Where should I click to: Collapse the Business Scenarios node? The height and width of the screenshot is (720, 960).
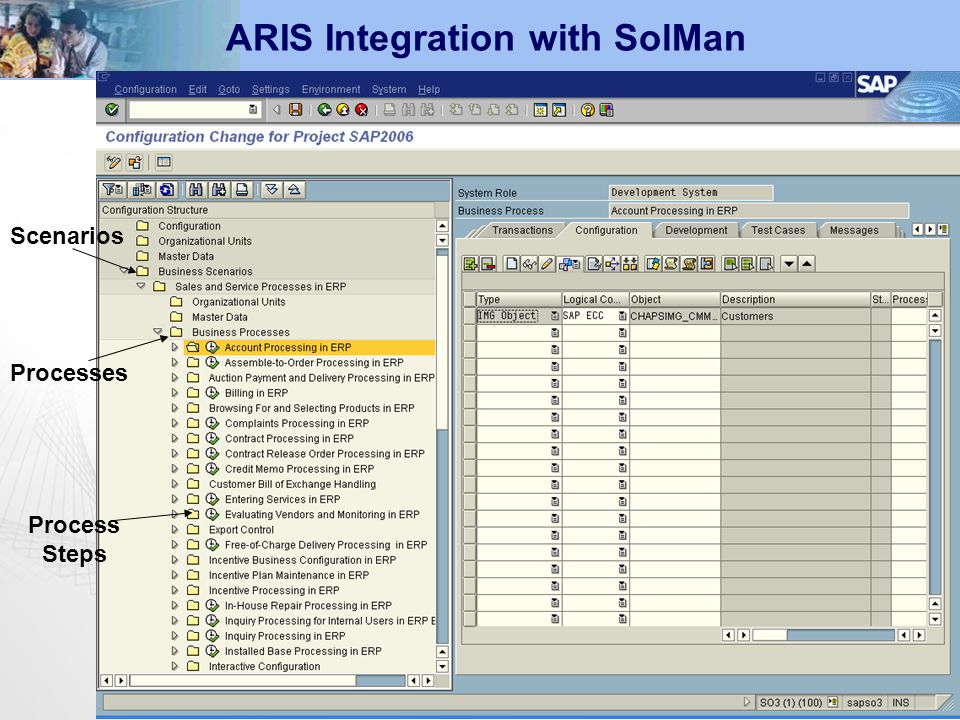pyautogui.click(x=124, y=271)
